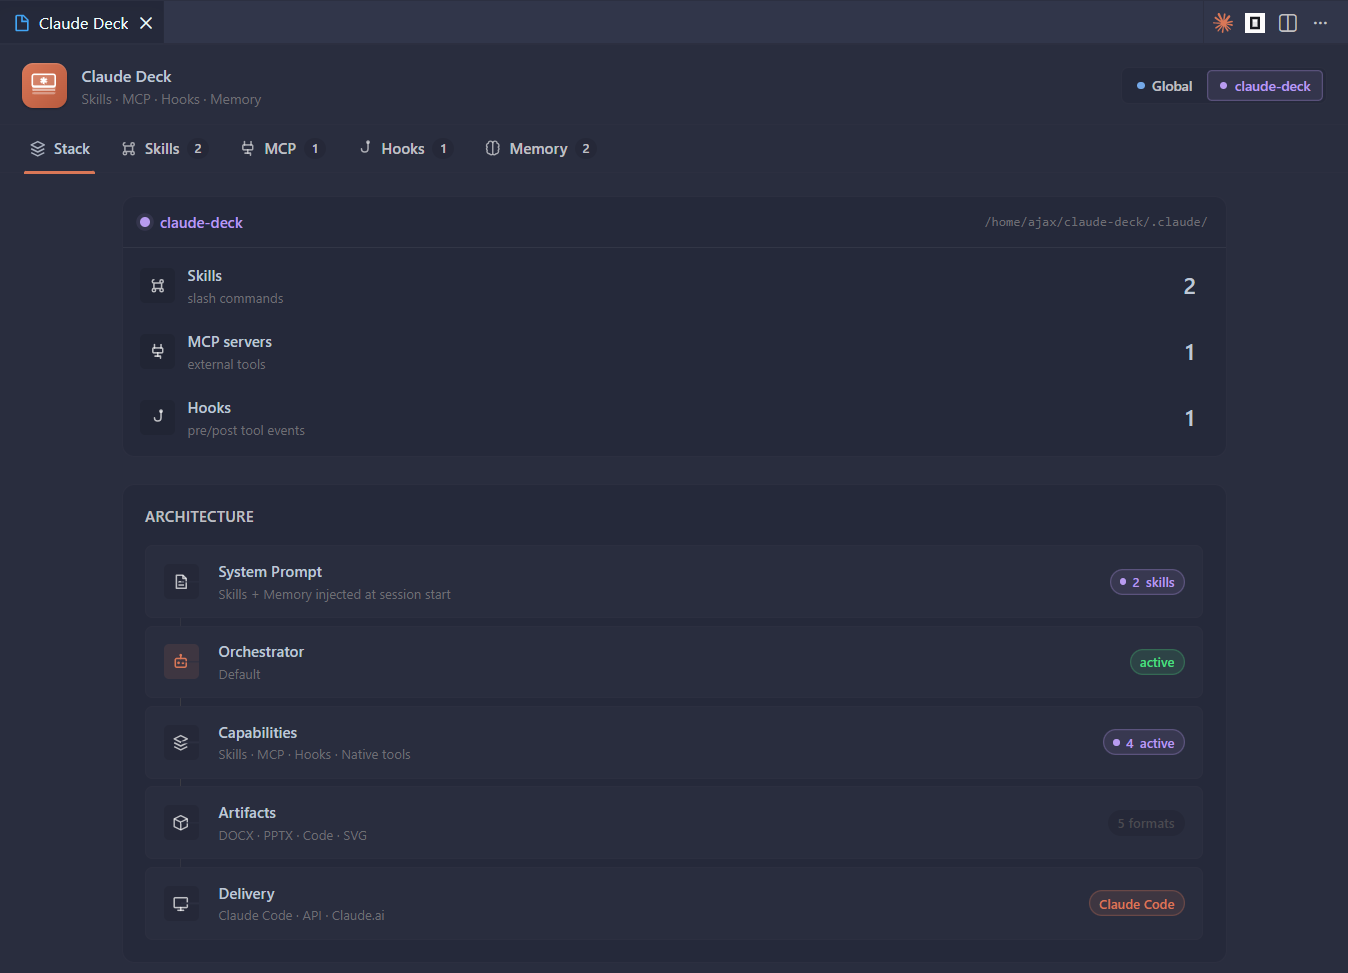Click the command icon on the Skills tab
Screen dimensions: 1348x973
coord(129,149)
